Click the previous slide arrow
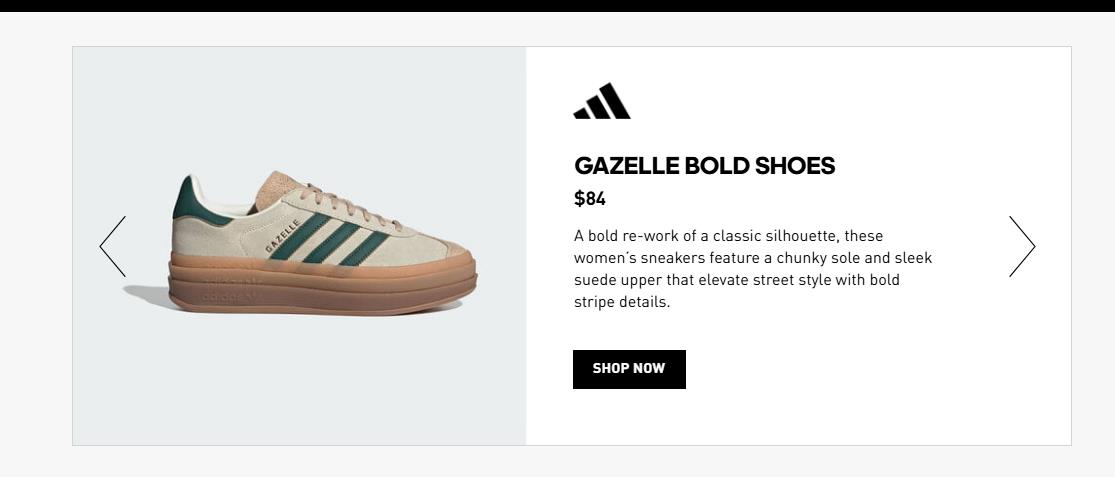Viewport: 1115px width, 477px height. coord(113,246)
